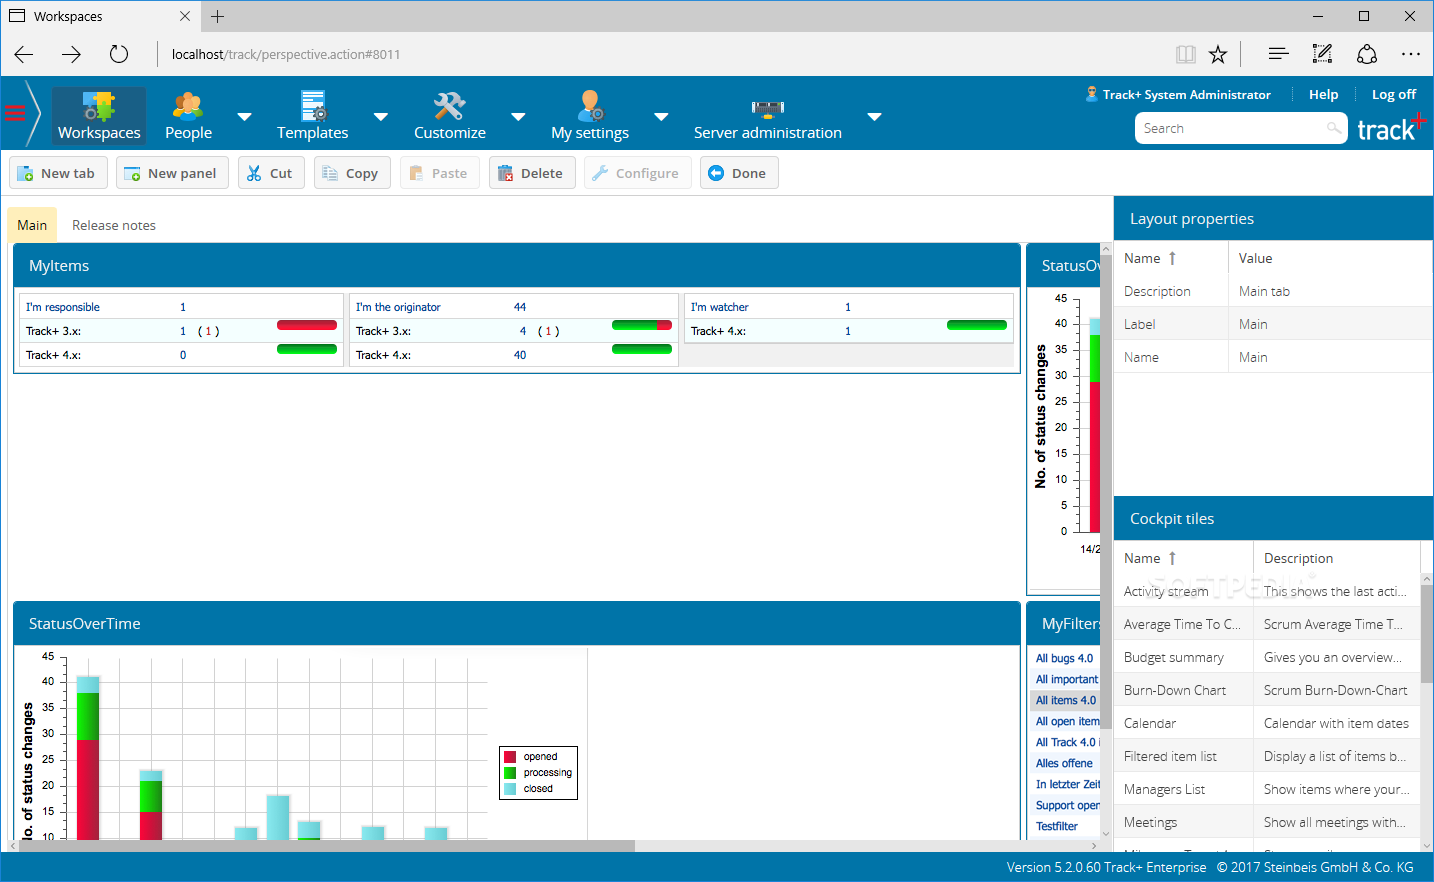
Task: Expand the People dropdown arrow
Action: [x=244, y=117]
